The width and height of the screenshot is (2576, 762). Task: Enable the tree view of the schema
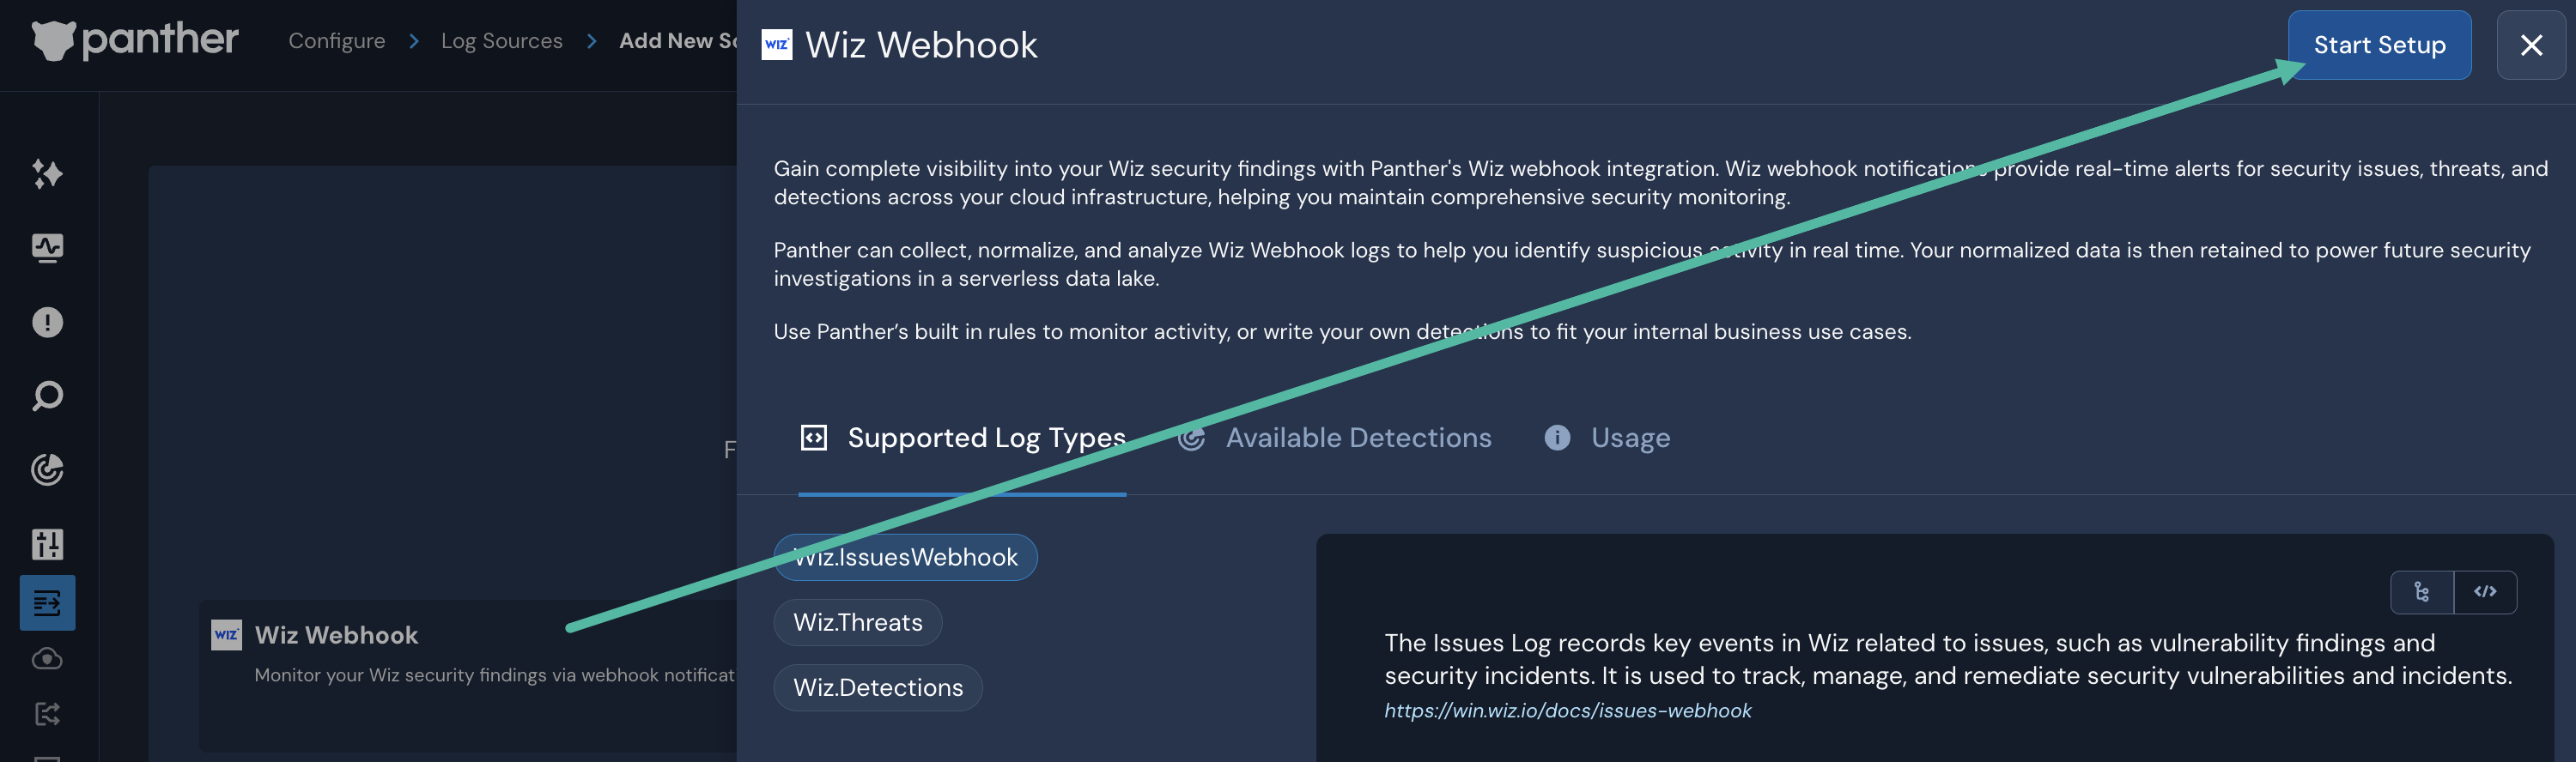2422,592
